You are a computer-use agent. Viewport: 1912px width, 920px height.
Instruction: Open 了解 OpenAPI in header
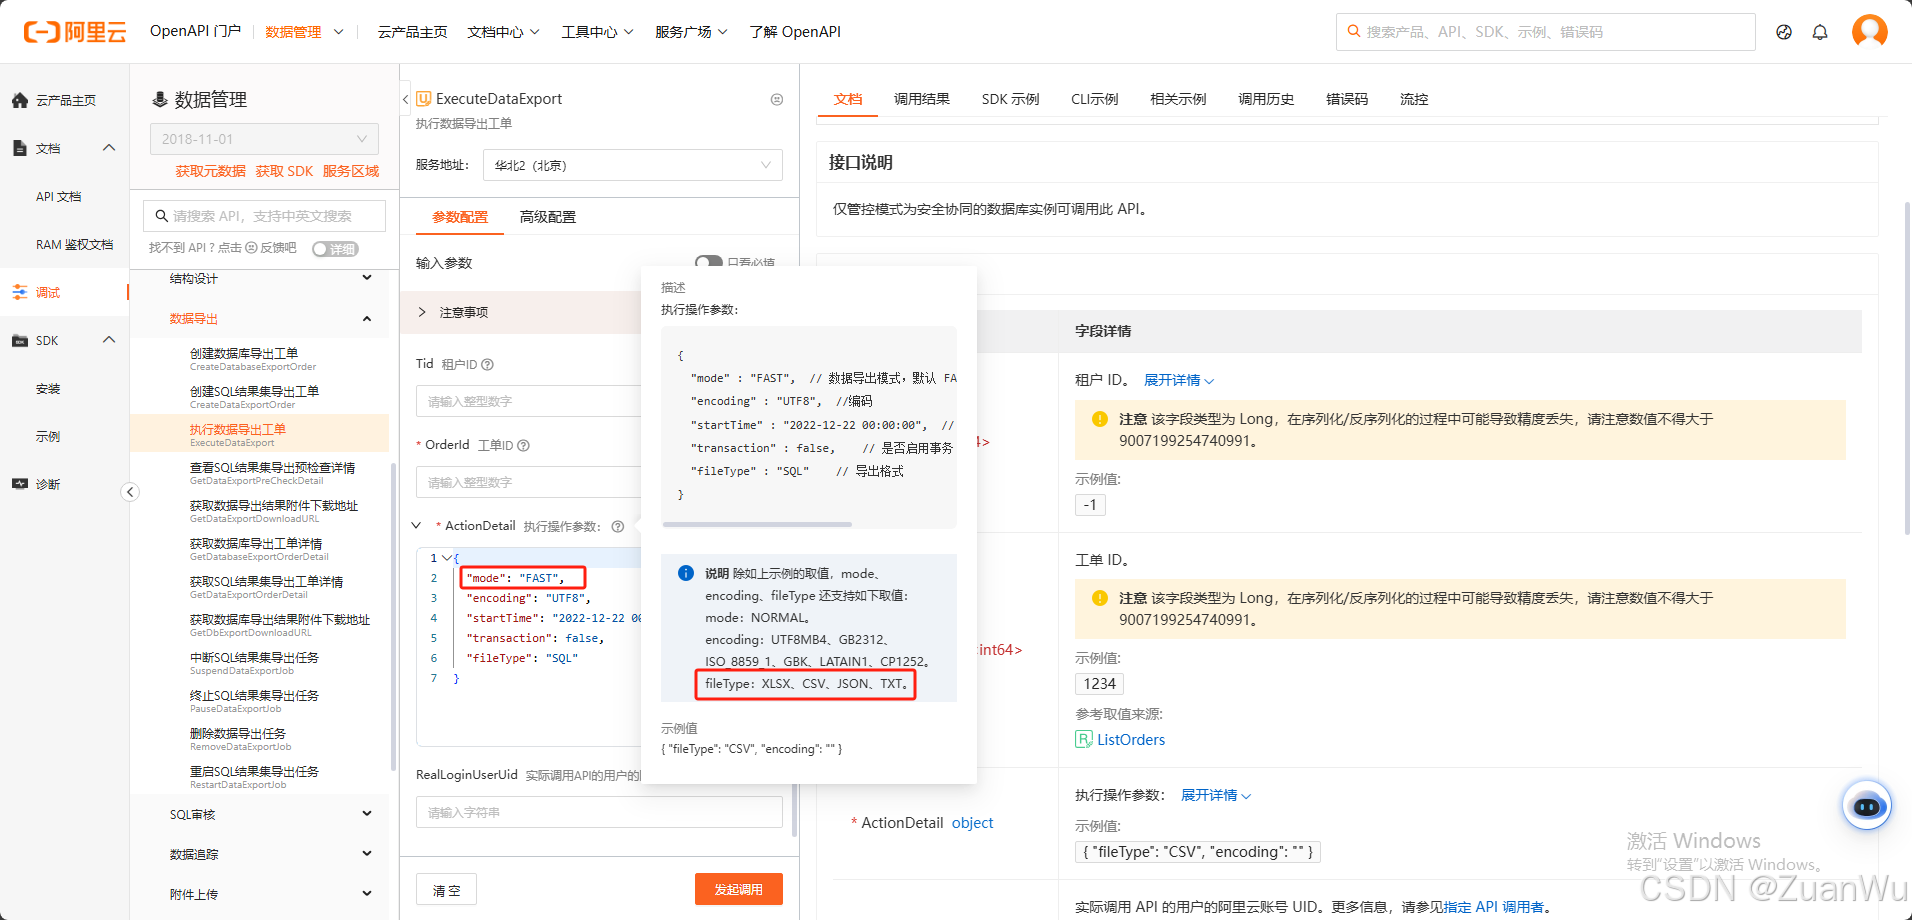[x=795, y=32]
